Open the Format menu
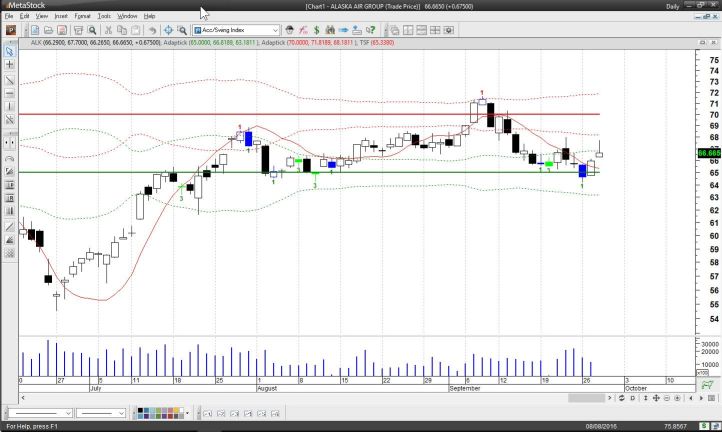Screen dimensions: 722x432 coord(82,16)
